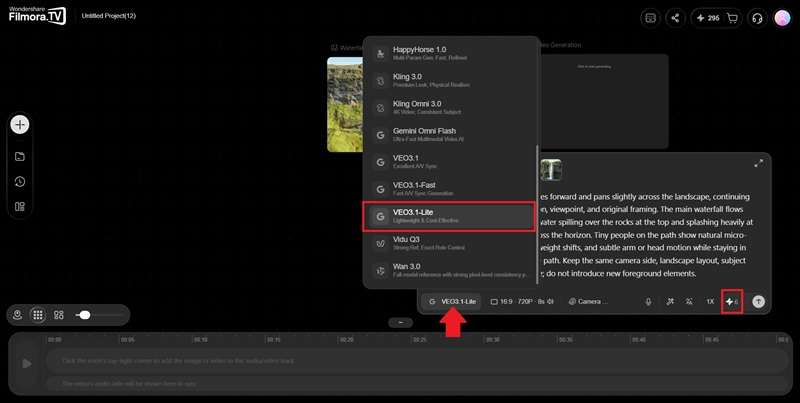Click the model list scrollbar
Viewport: 800px width, 403px height.
[537, 214]
